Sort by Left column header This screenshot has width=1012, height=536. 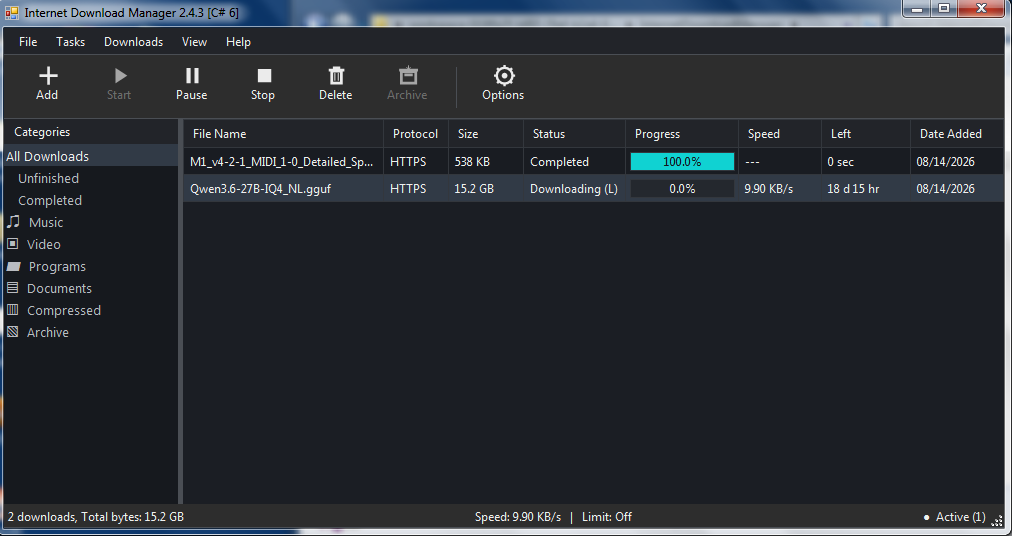pyautogui.click(x=865, y=134)
